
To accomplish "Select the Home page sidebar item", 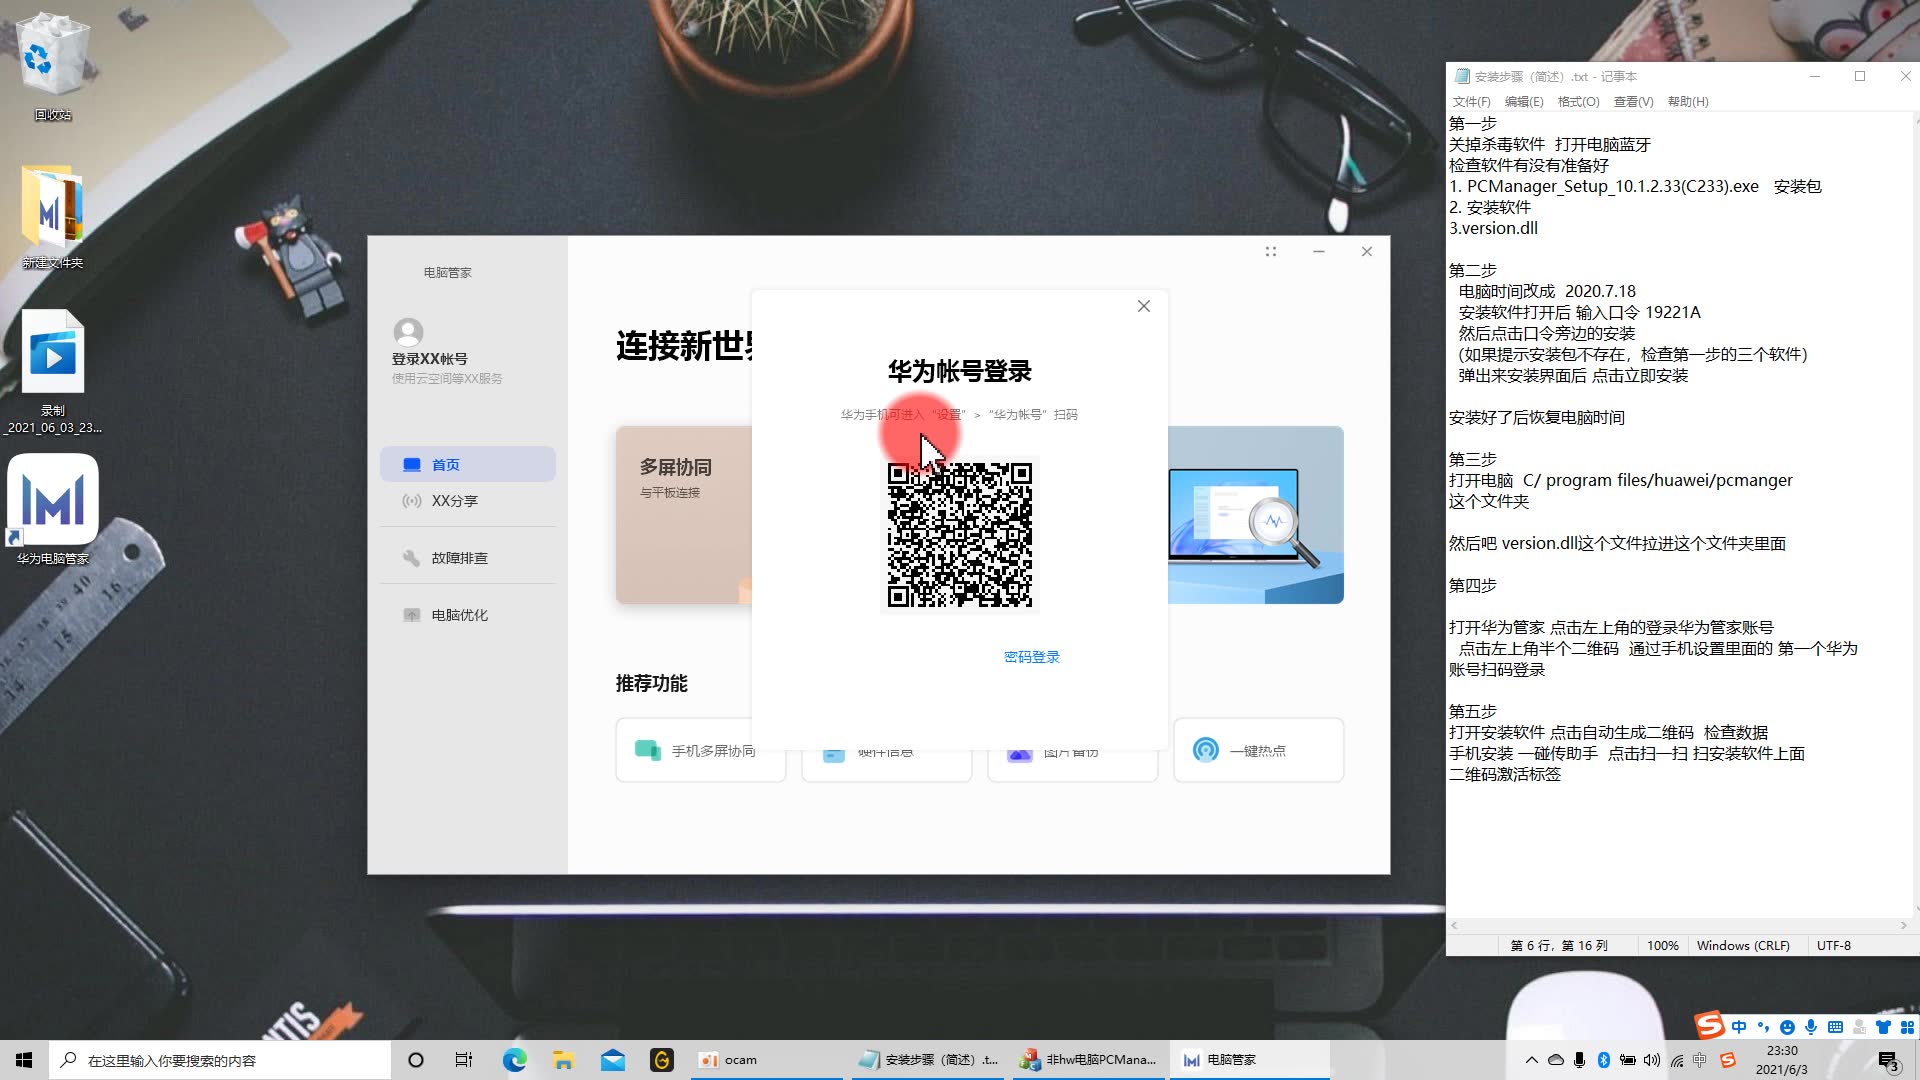I will coord(468,465).
